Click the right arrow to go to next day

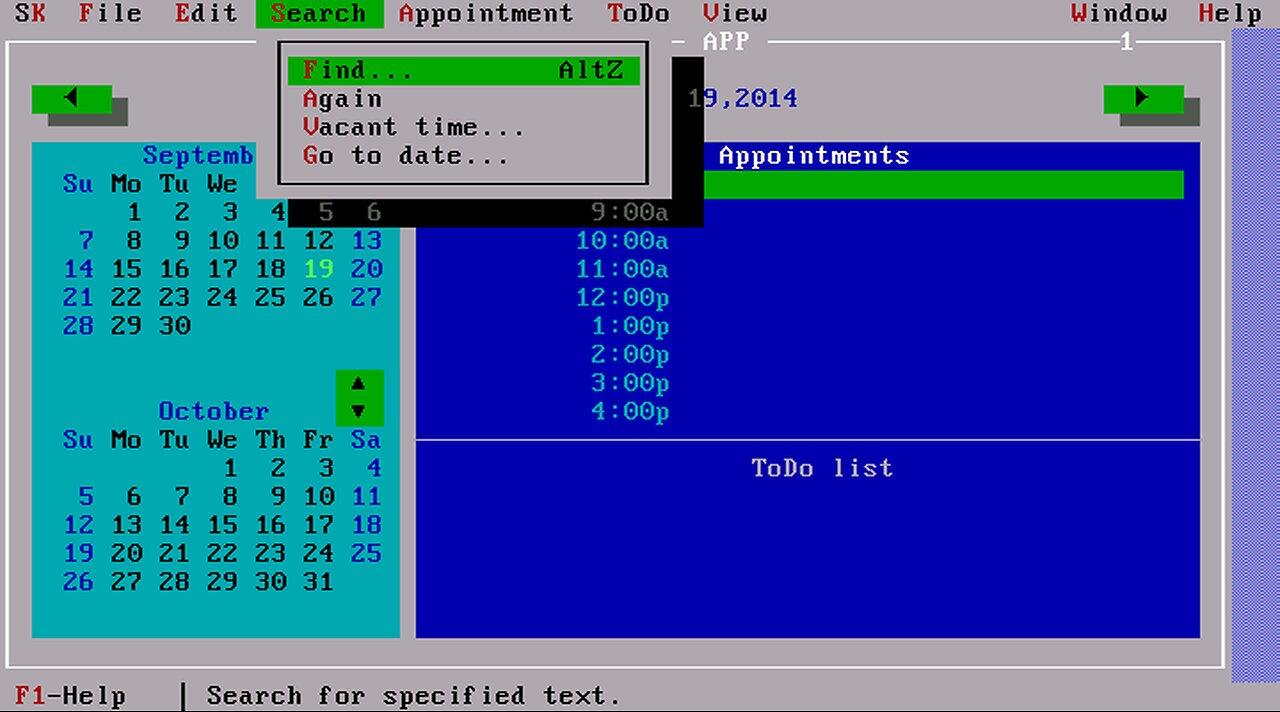[1142, 97]
